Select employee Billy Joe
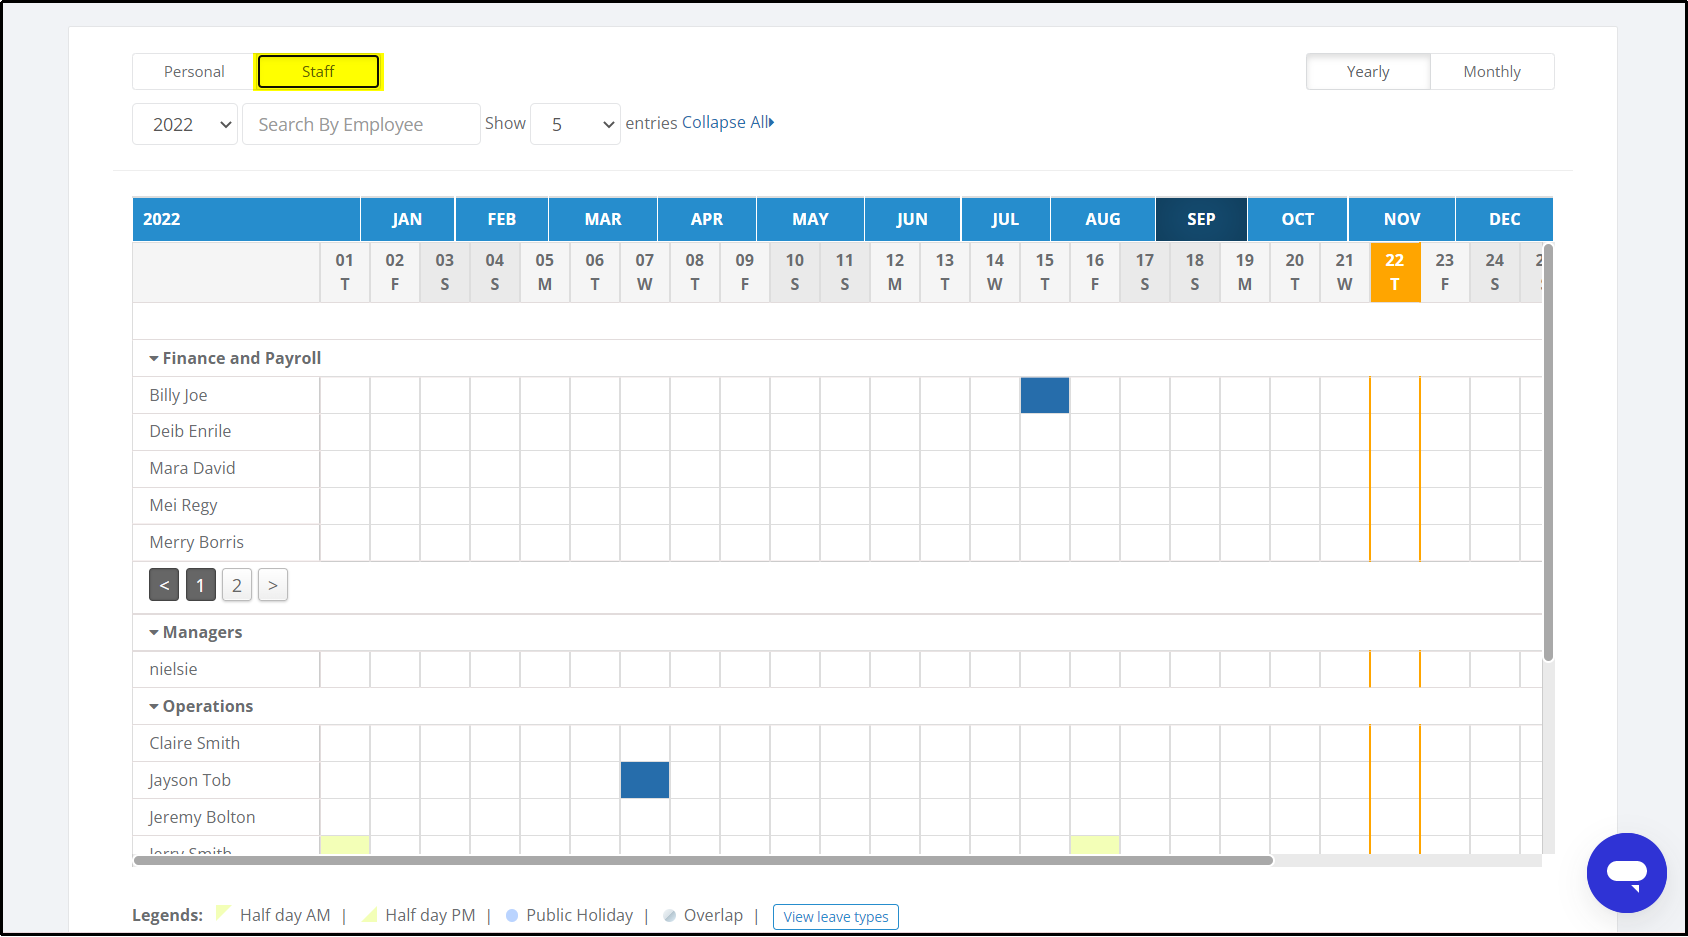This screenshot has height=937, width=1688. [178, 395]
